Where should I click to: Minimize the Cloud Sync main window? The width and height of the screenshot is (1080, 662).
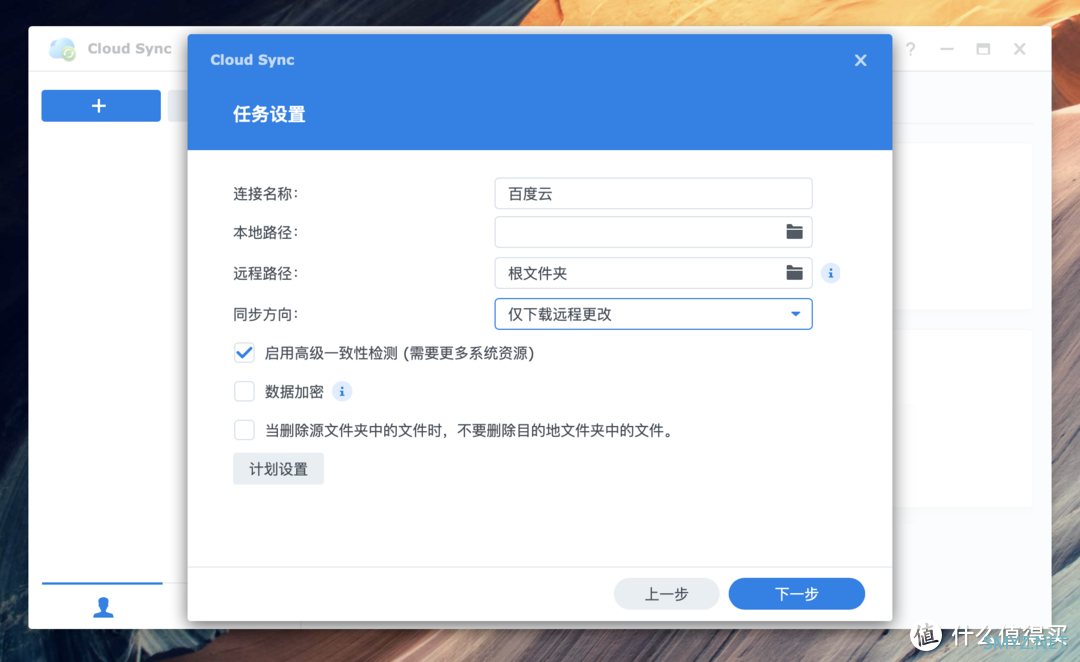947,49
